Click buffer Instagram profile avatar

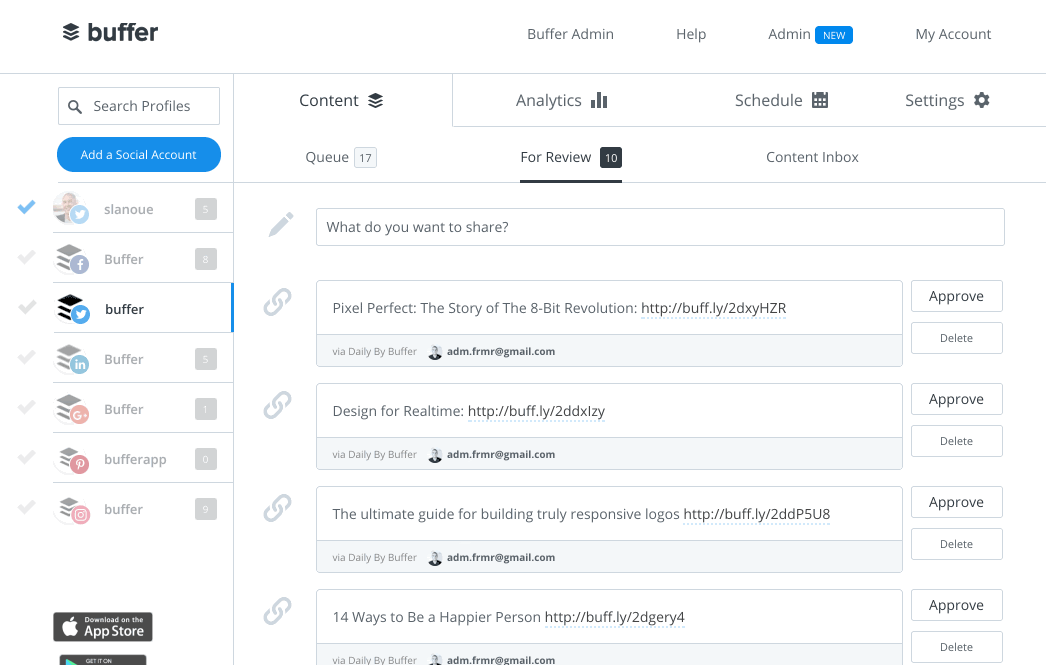(73, 510)
